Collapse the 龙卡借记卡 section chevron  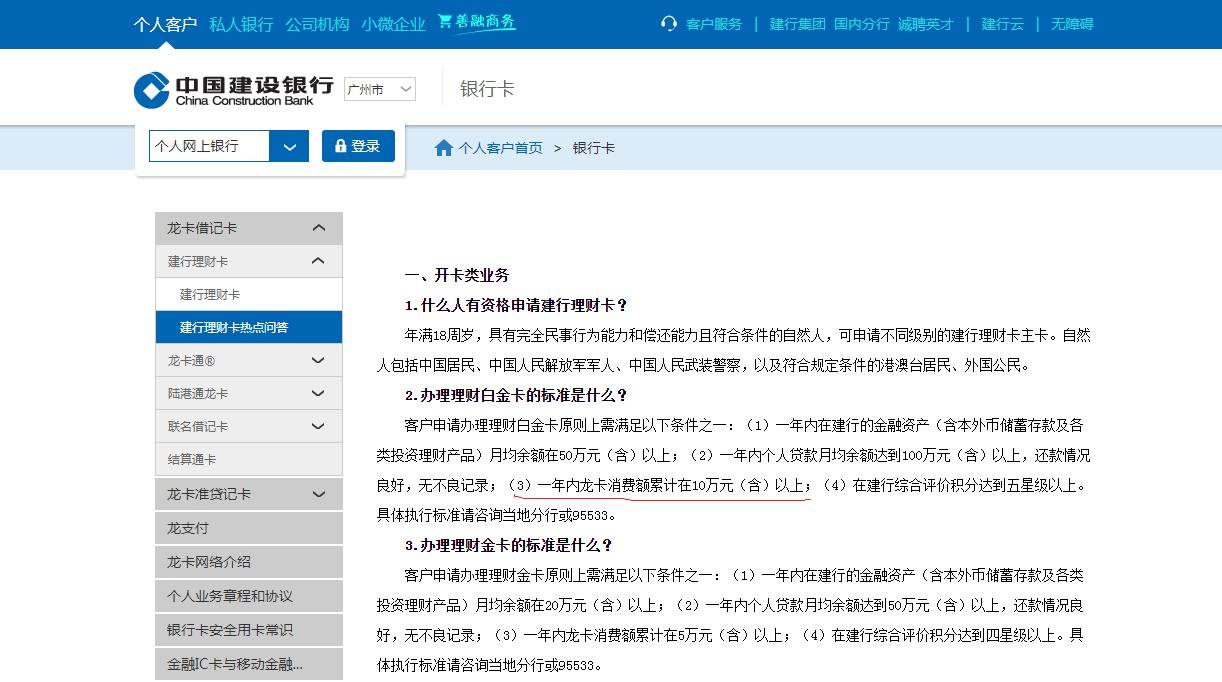(x=319, y=228)
